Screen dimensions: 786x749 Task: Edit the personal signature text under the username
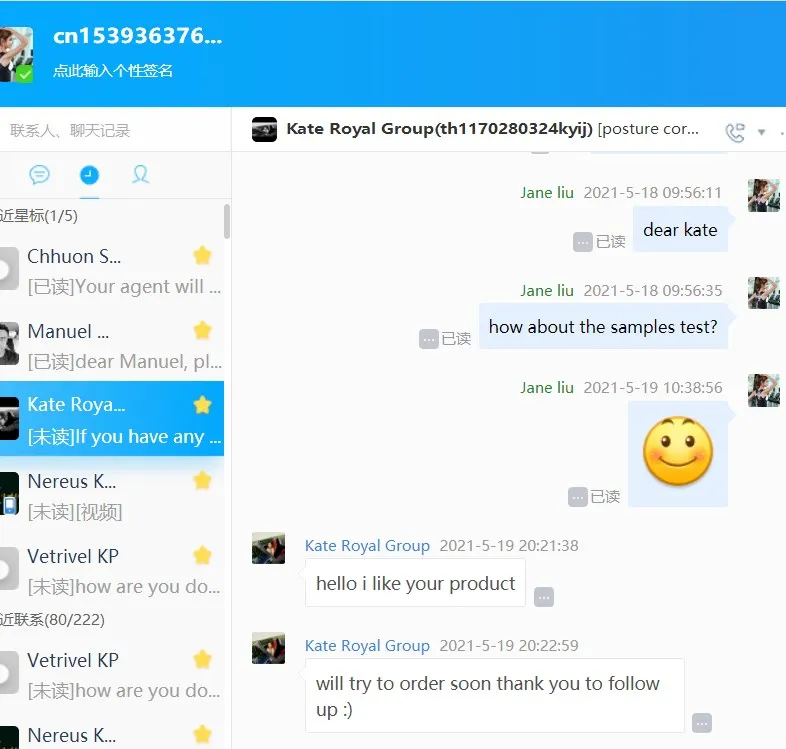coord(113,71)
